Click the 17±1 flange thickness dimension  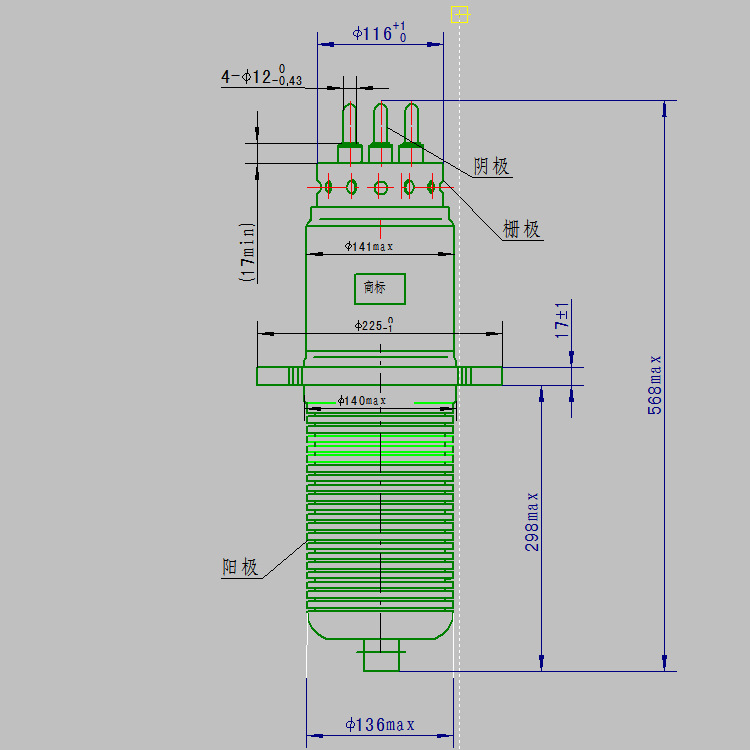pyautogui.click(x=562, y=320)
